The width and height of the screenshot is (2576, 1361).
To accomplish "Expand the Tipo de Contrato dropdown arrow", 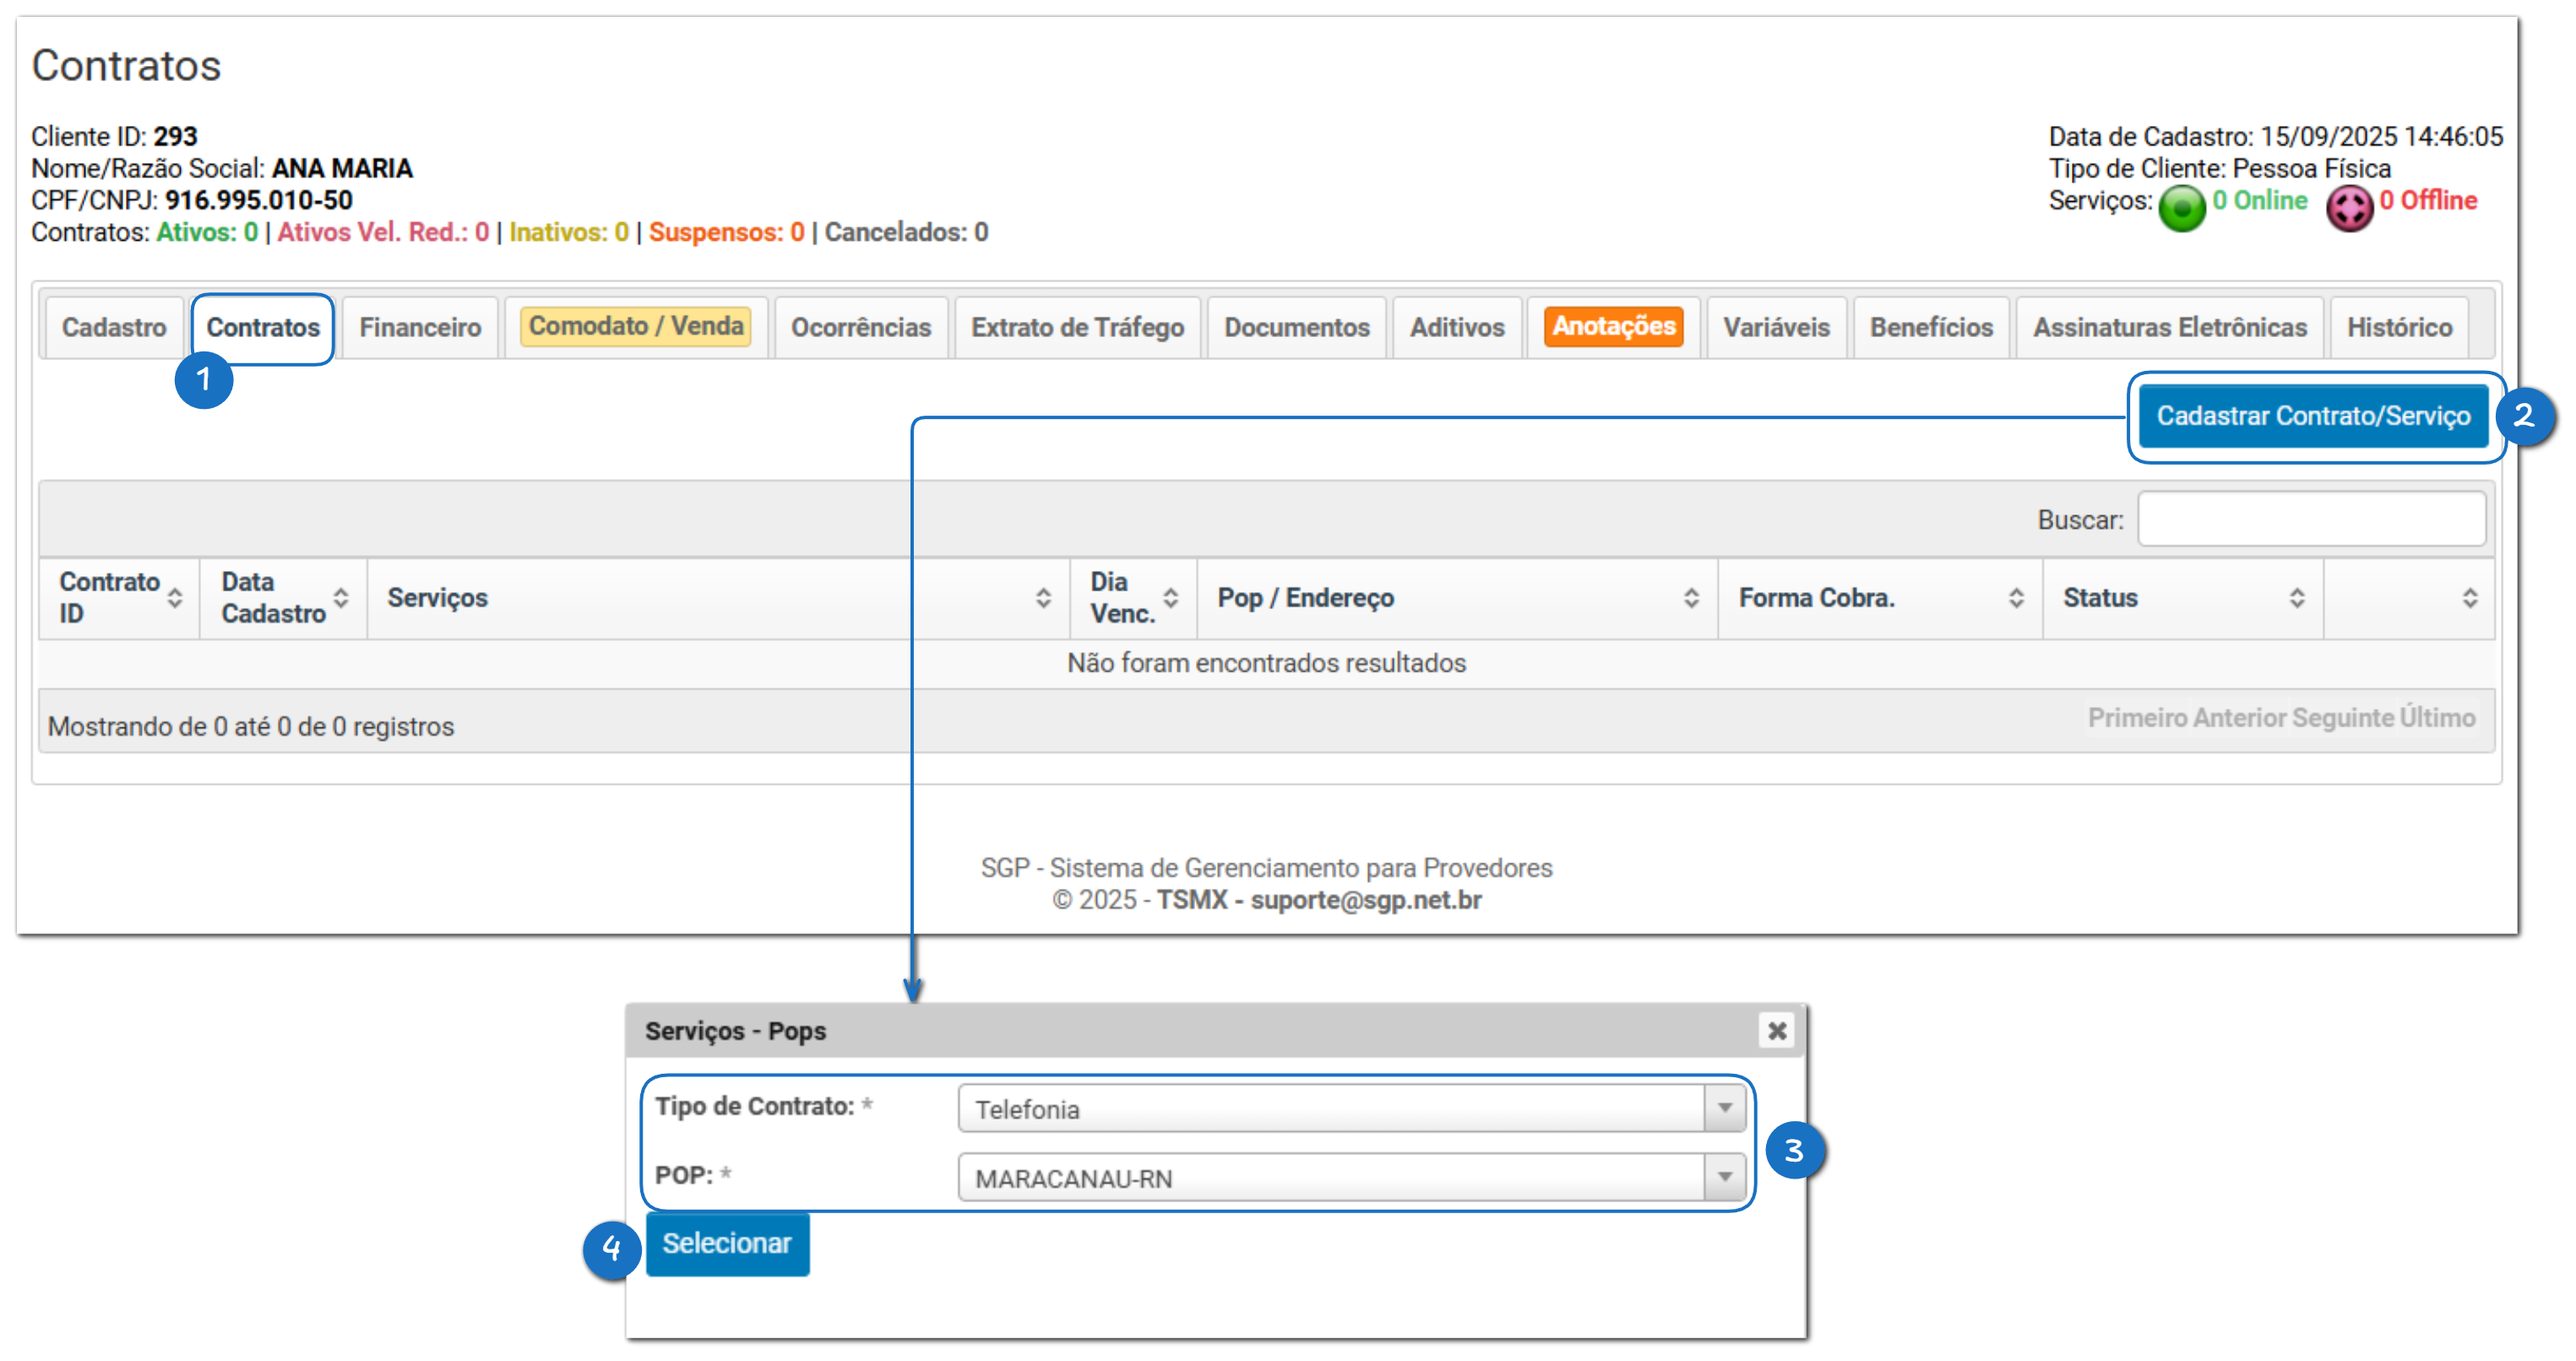I will [x=1724, y=1108].
